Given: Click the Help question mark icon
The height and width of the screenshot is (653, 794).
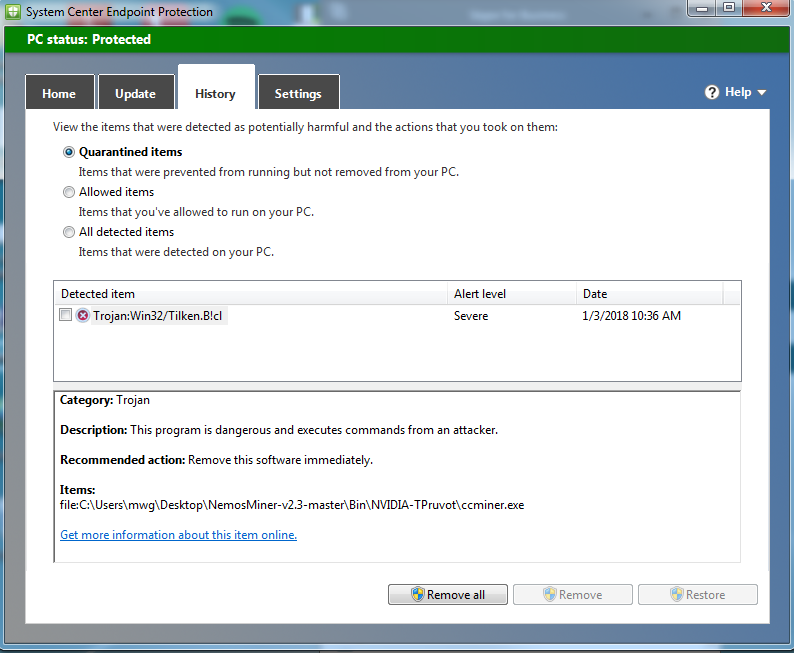Looking at the screenshot, I should click(711, 92).
